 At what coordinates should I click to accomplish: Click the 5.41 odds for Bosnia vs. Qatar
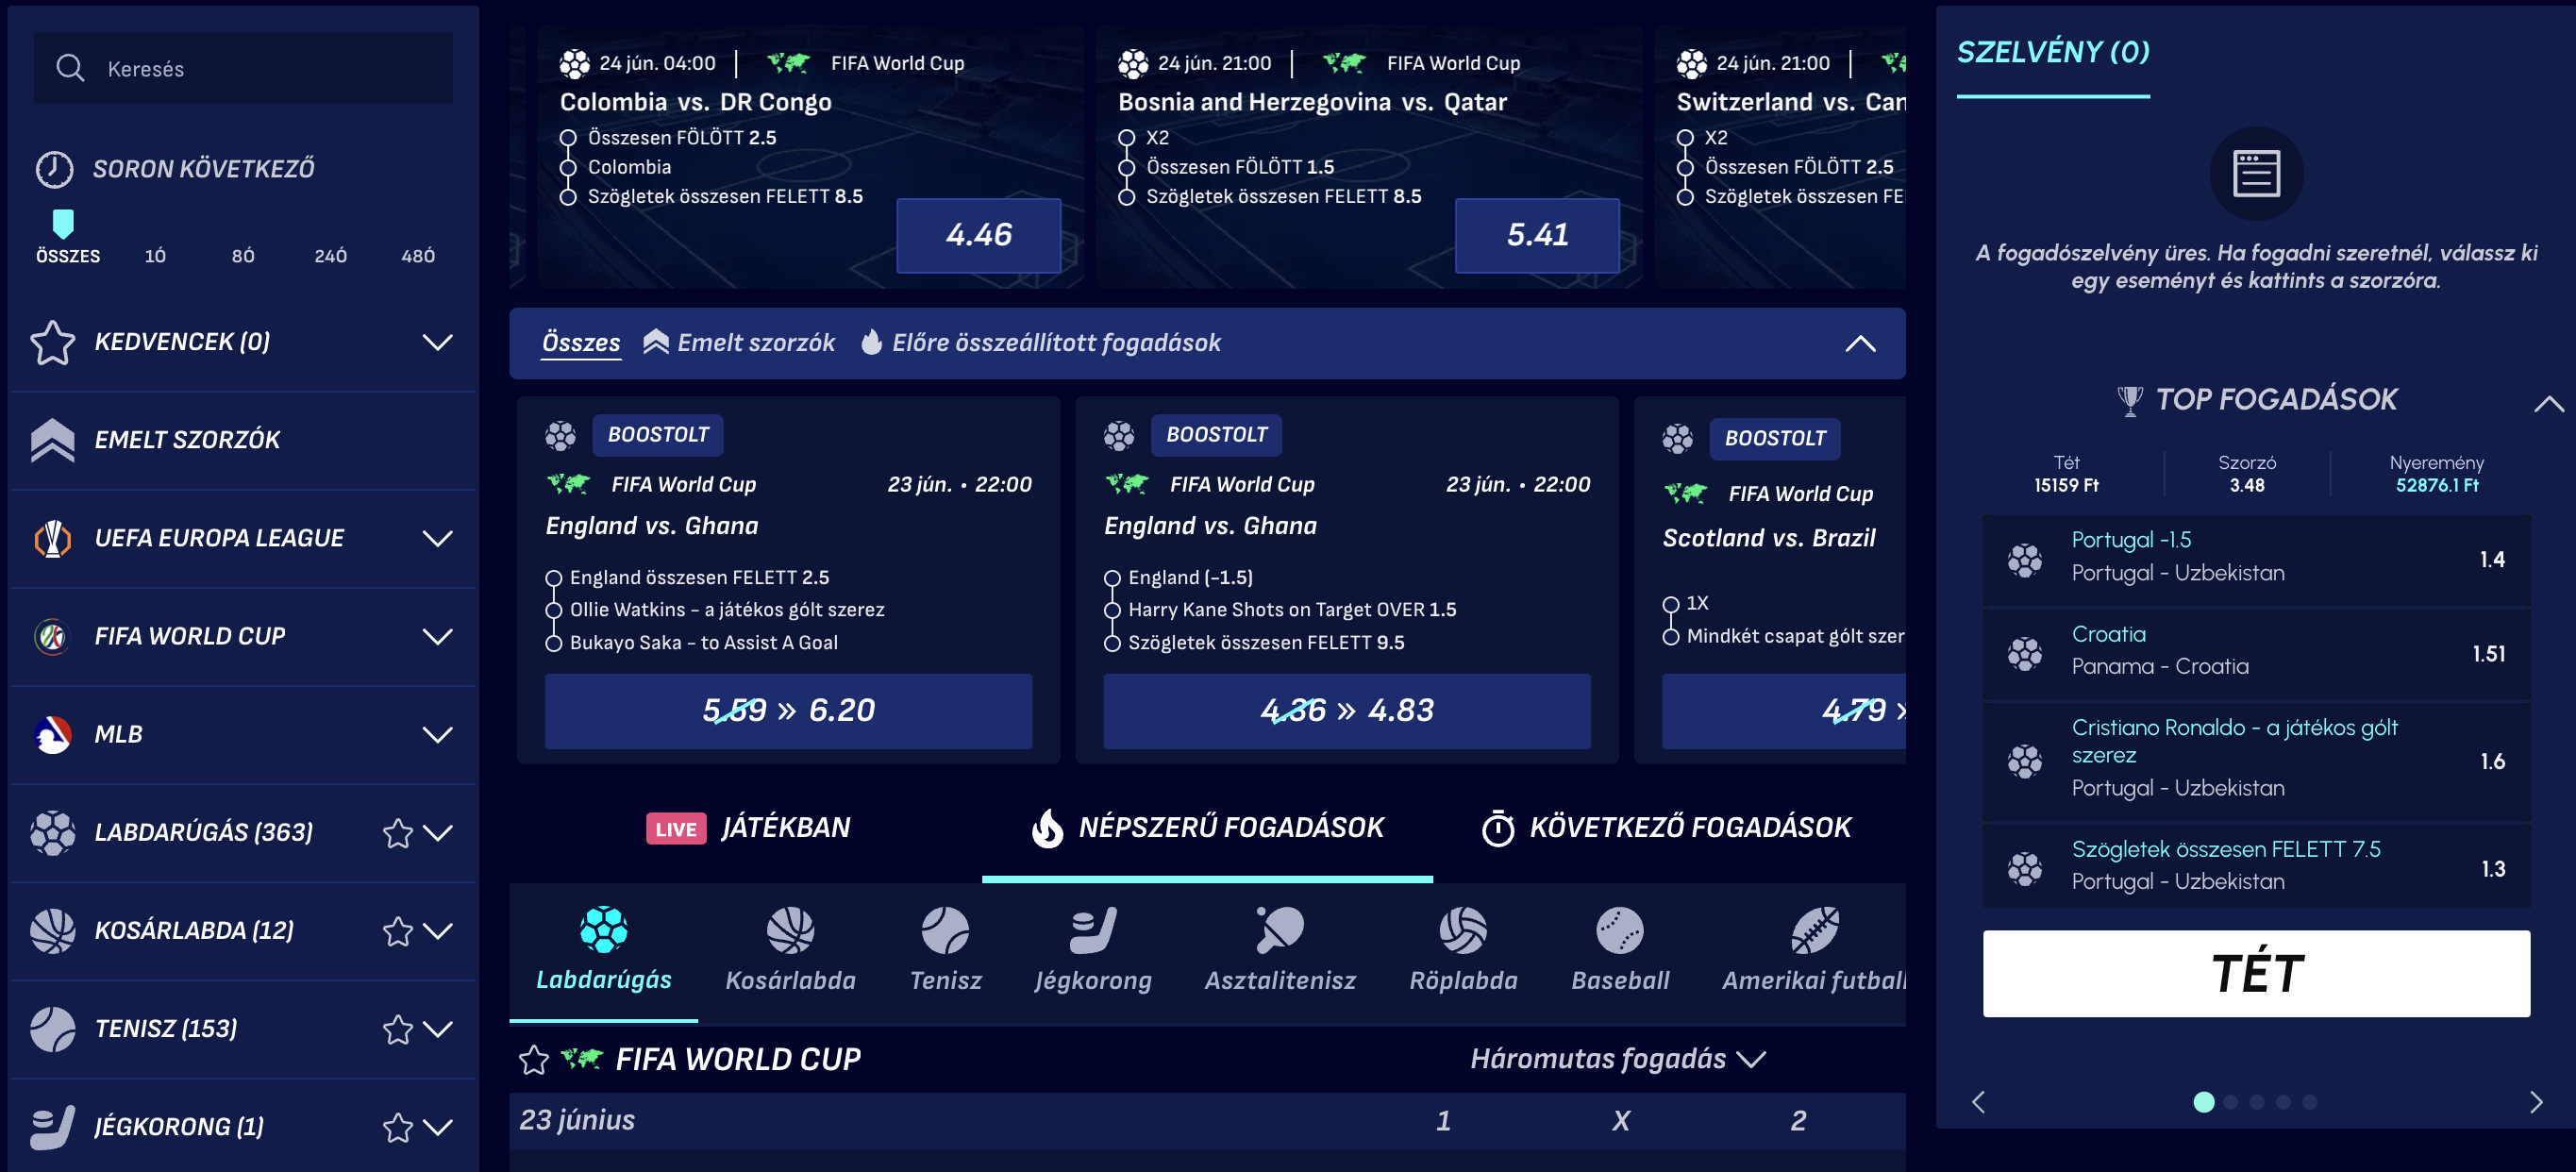pyautogui.click(x=1537, y=235)
